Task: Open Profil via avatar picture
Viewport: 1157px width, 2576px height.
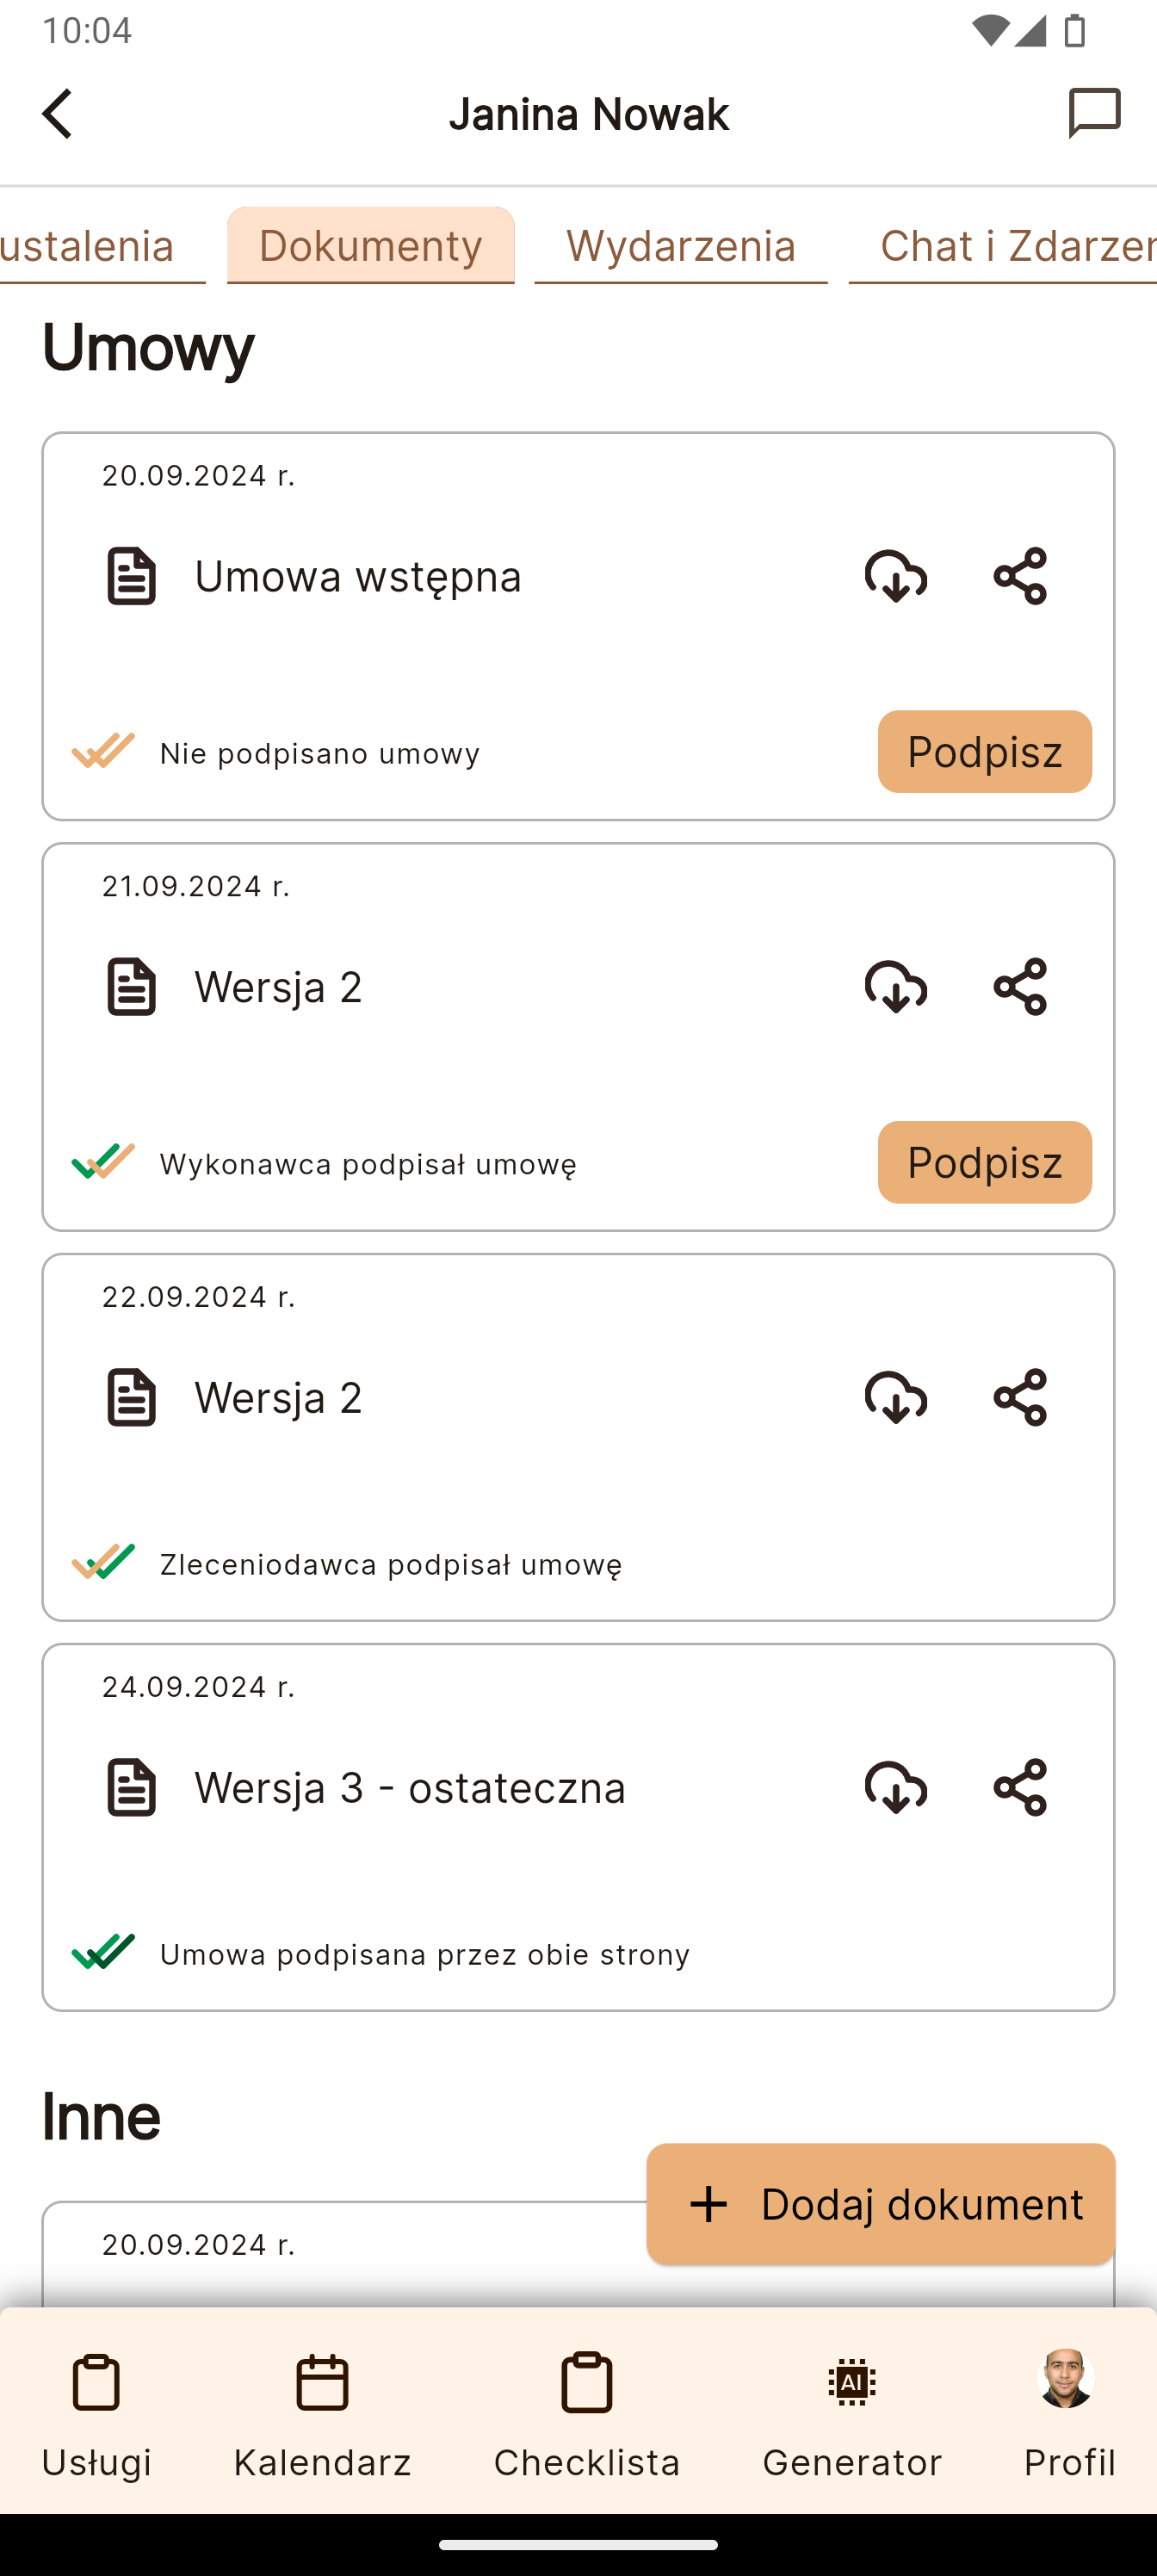Action: tap(1067, 2379)
